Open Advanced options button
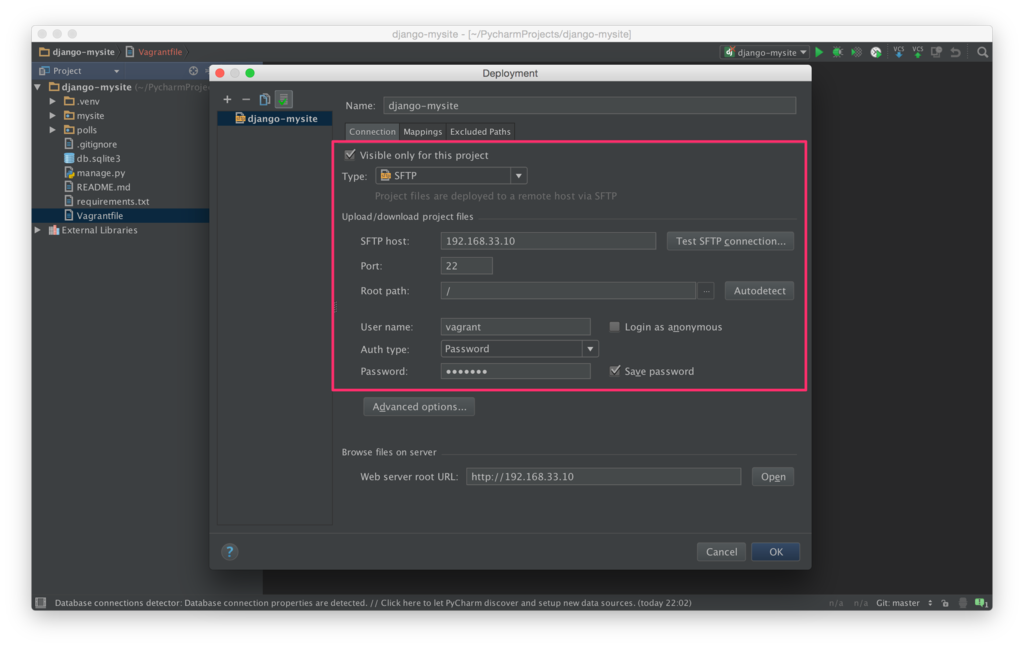The height and width of the screenshot is (648, 1024). [419, 406]
